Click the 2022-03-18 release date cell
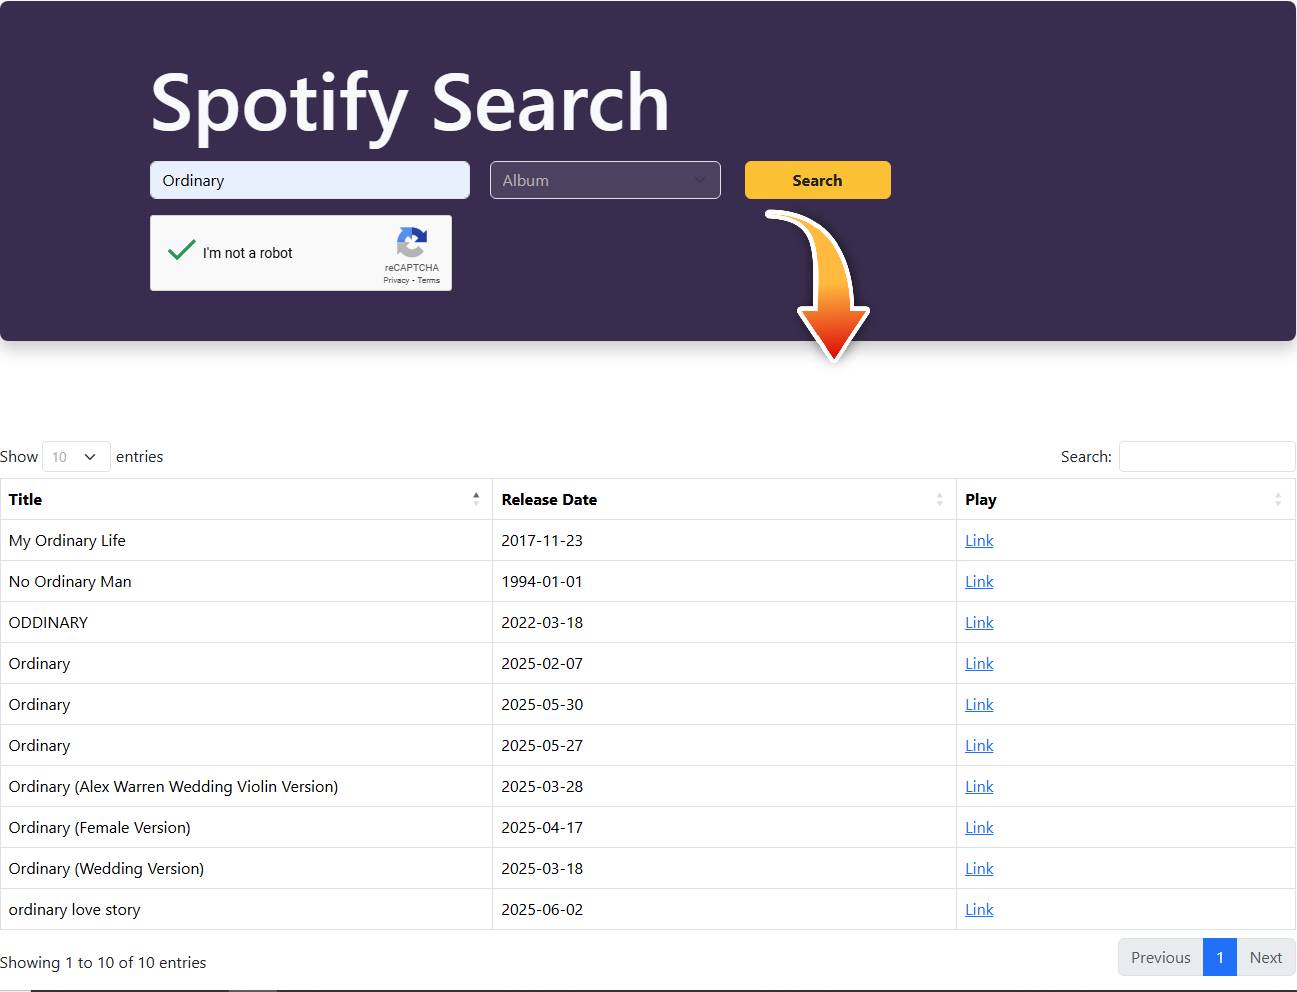The image size is (1297, 992). [724, 622]
